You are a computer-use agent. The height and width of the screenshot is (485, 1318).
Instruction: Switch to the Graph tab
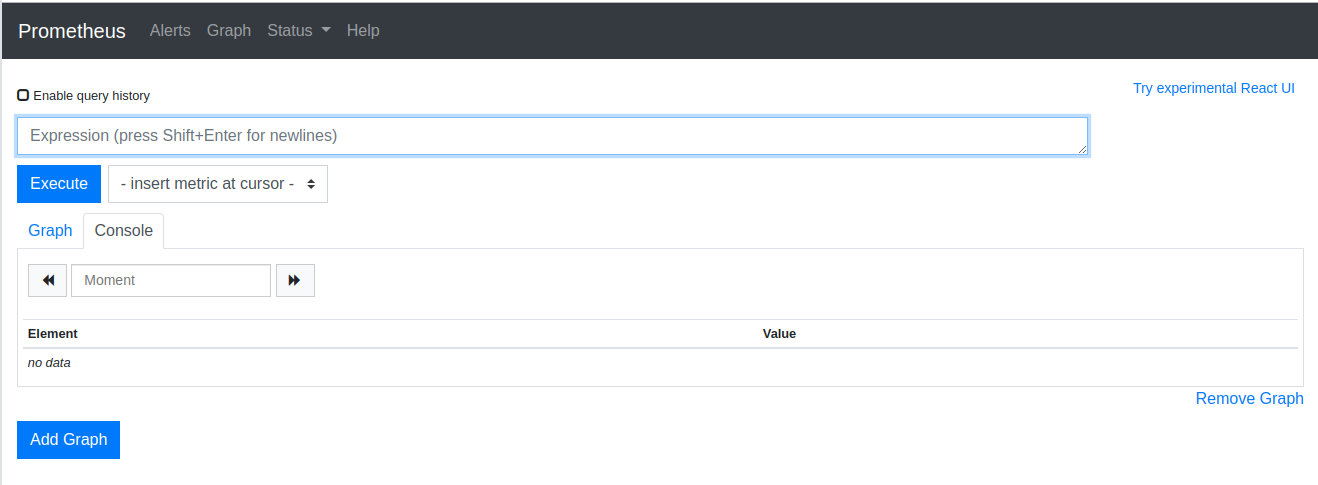pyautogui.click(x=50, y=230)
